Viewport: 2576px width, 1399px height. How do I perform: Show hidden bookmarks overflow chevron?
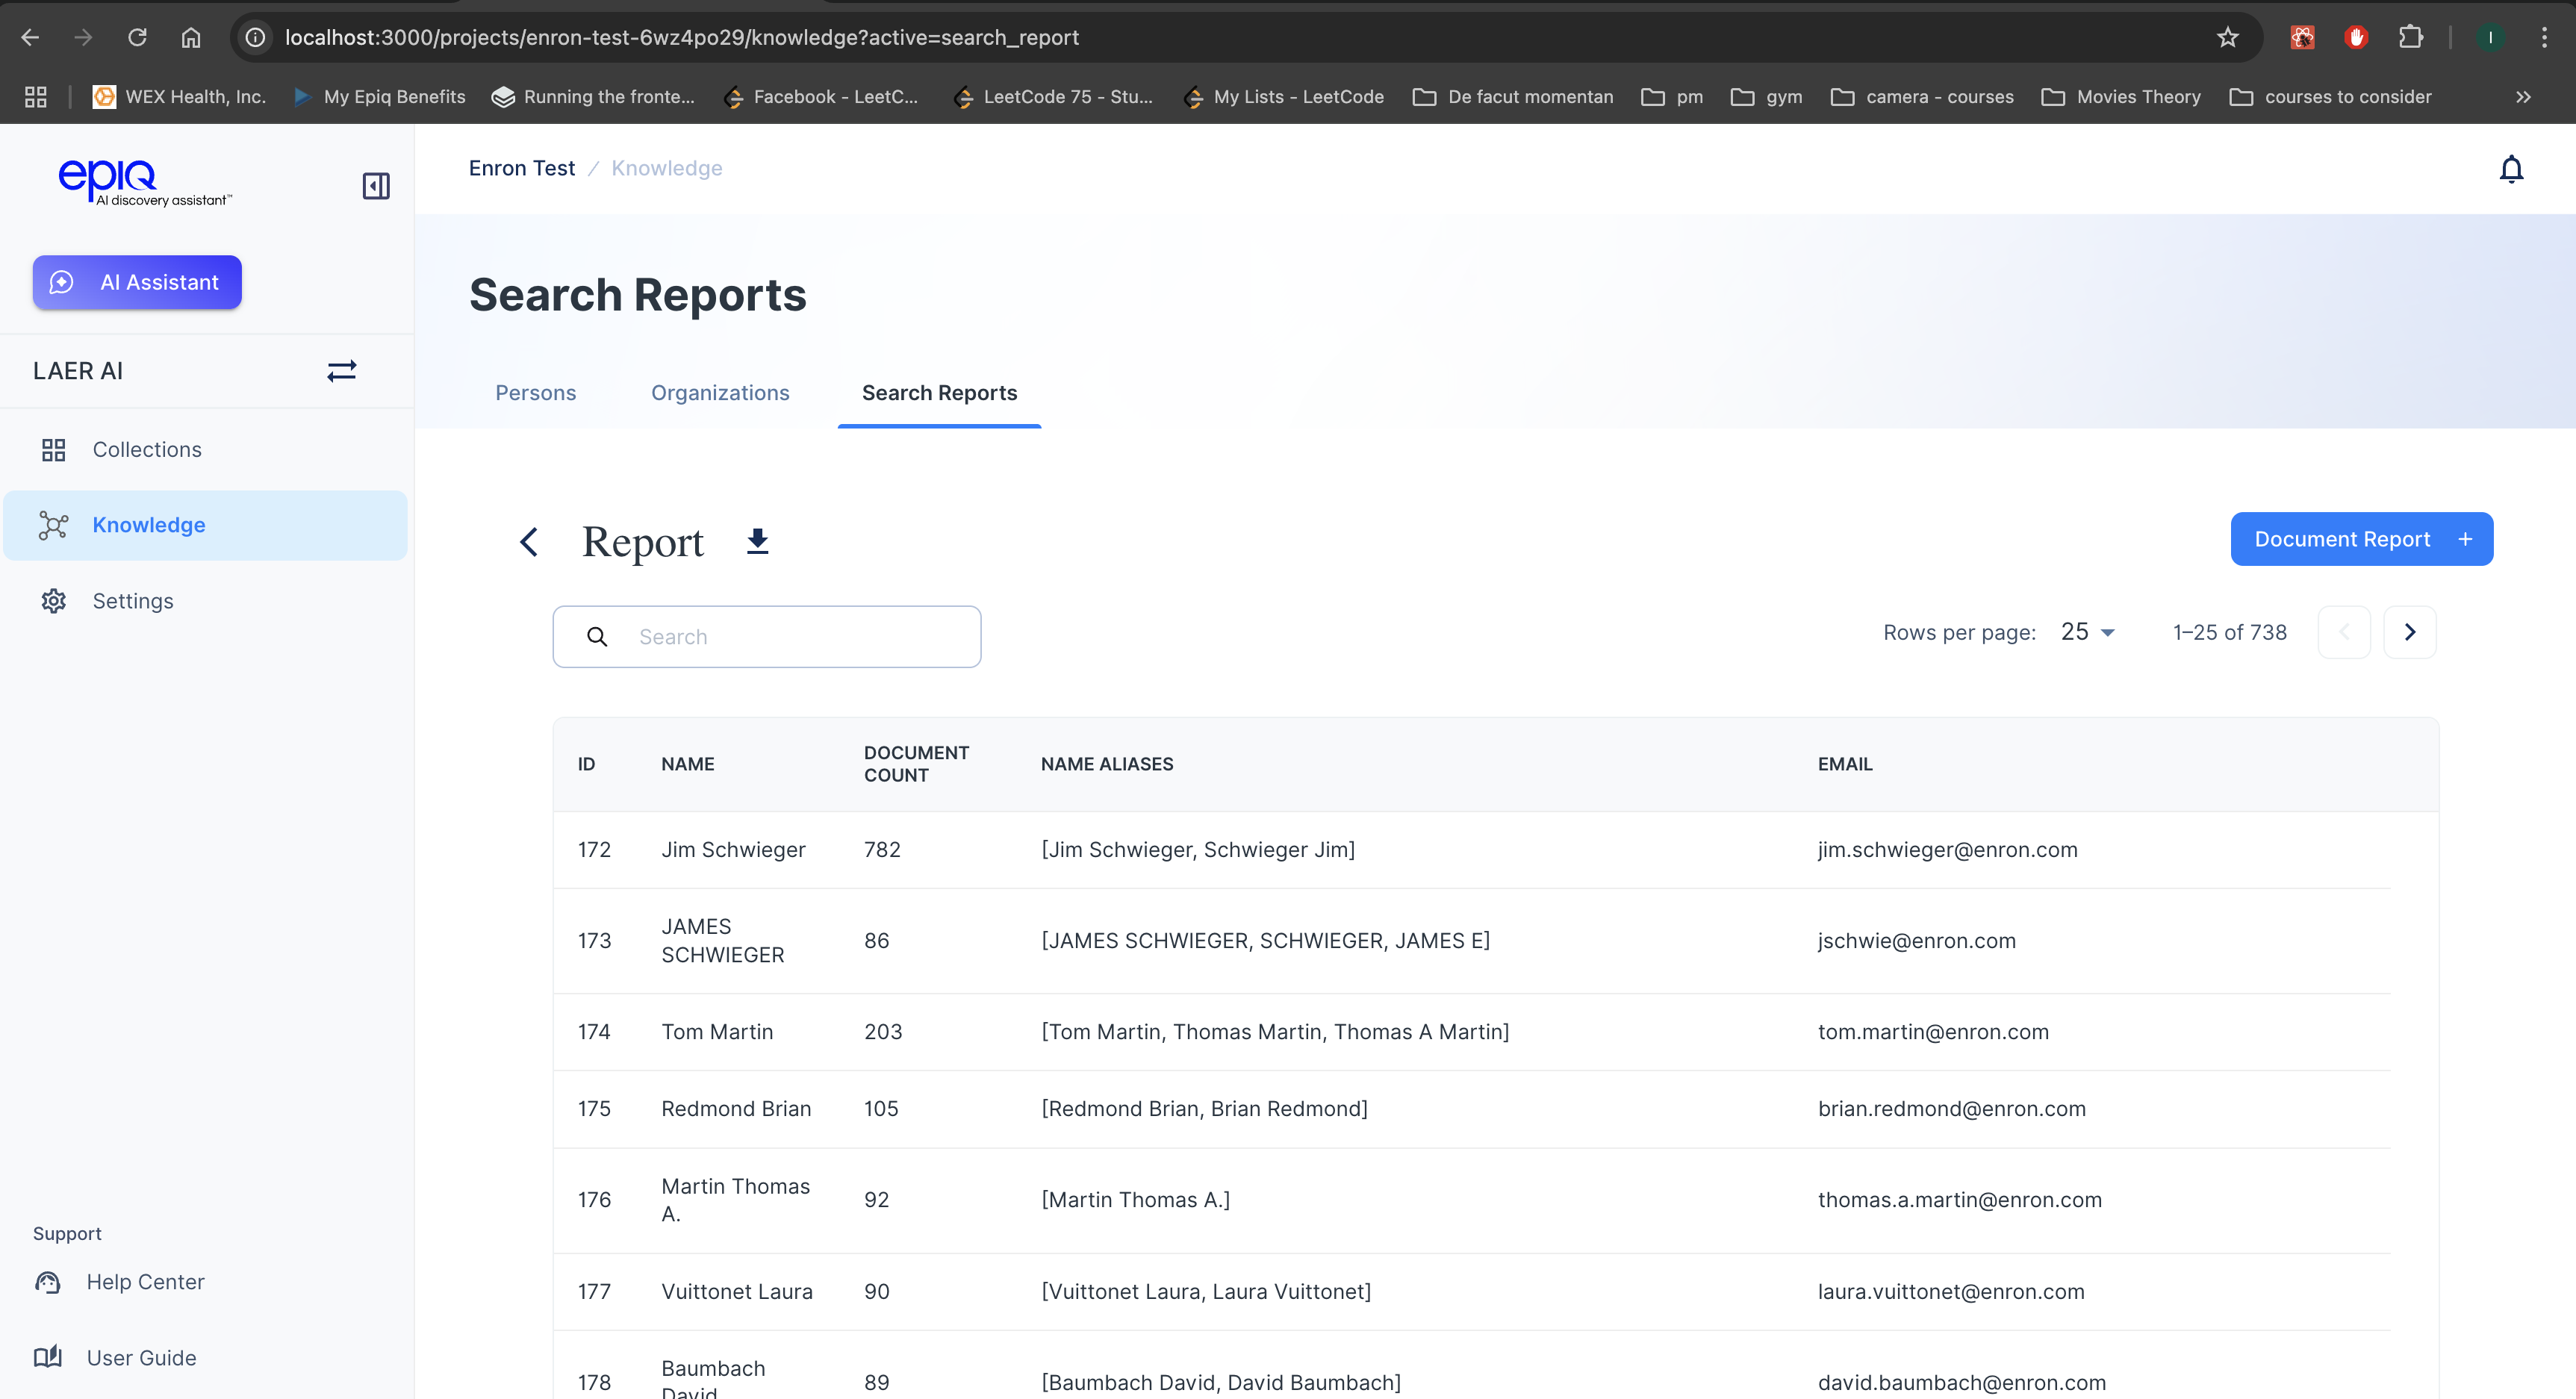click(x=2523, y=97)
